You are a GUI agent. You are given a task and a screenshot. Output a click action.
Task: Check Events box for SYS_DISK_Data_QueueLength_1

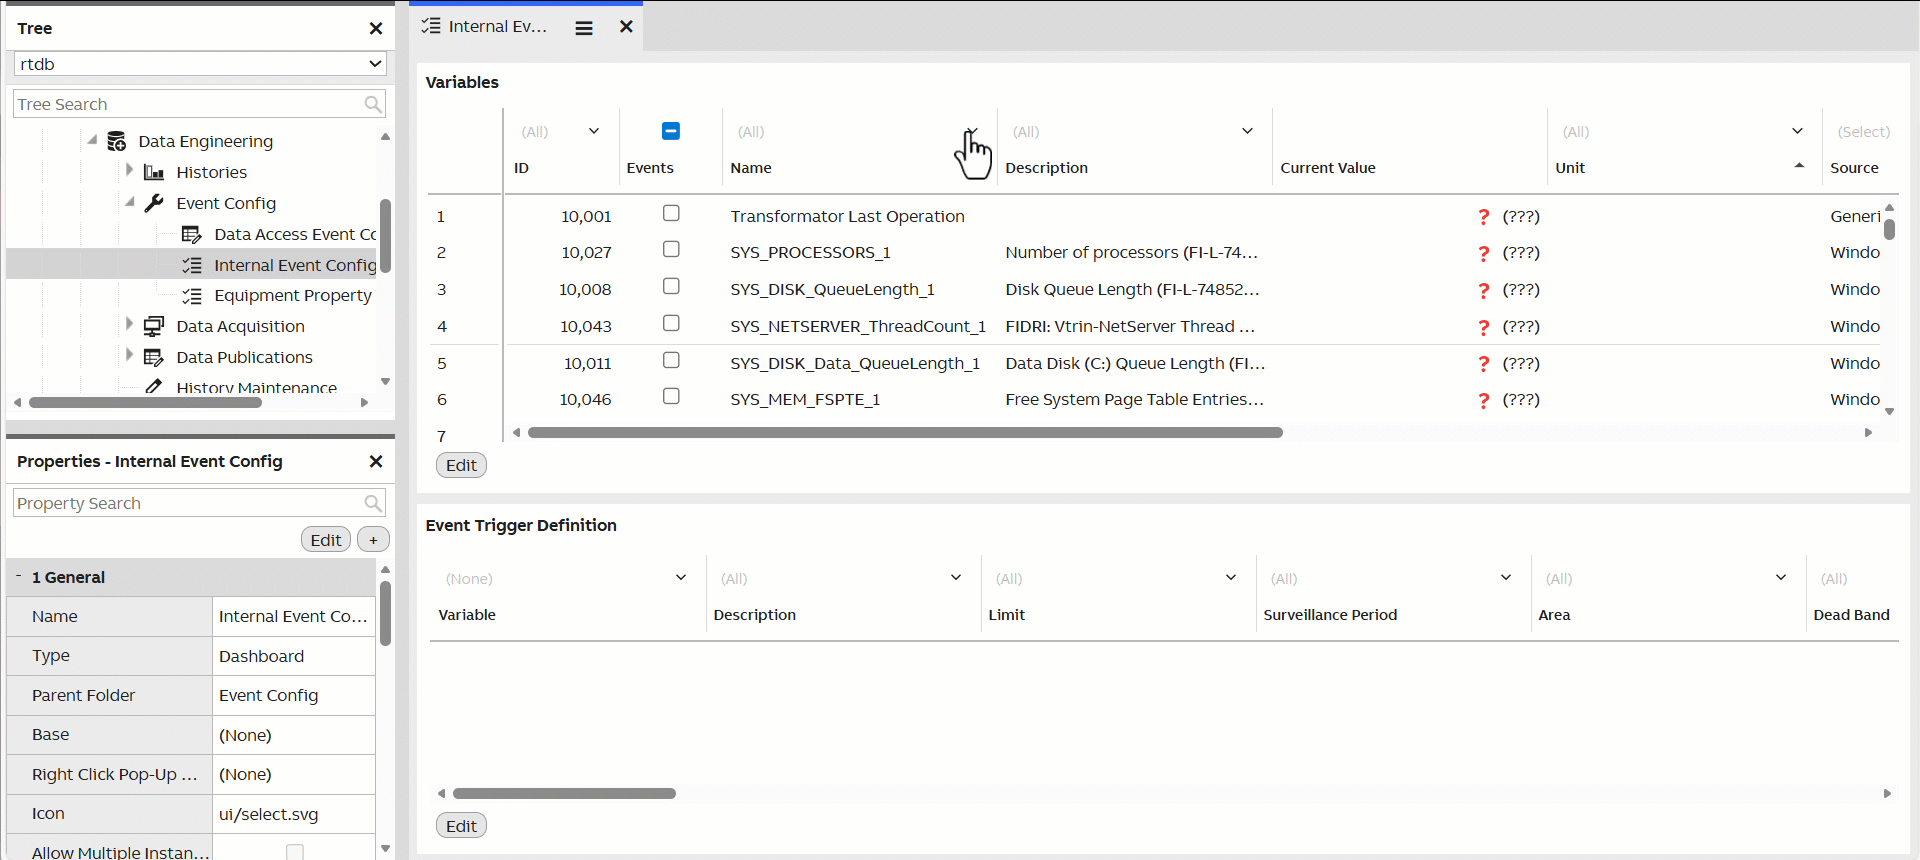tap(671, 360)
